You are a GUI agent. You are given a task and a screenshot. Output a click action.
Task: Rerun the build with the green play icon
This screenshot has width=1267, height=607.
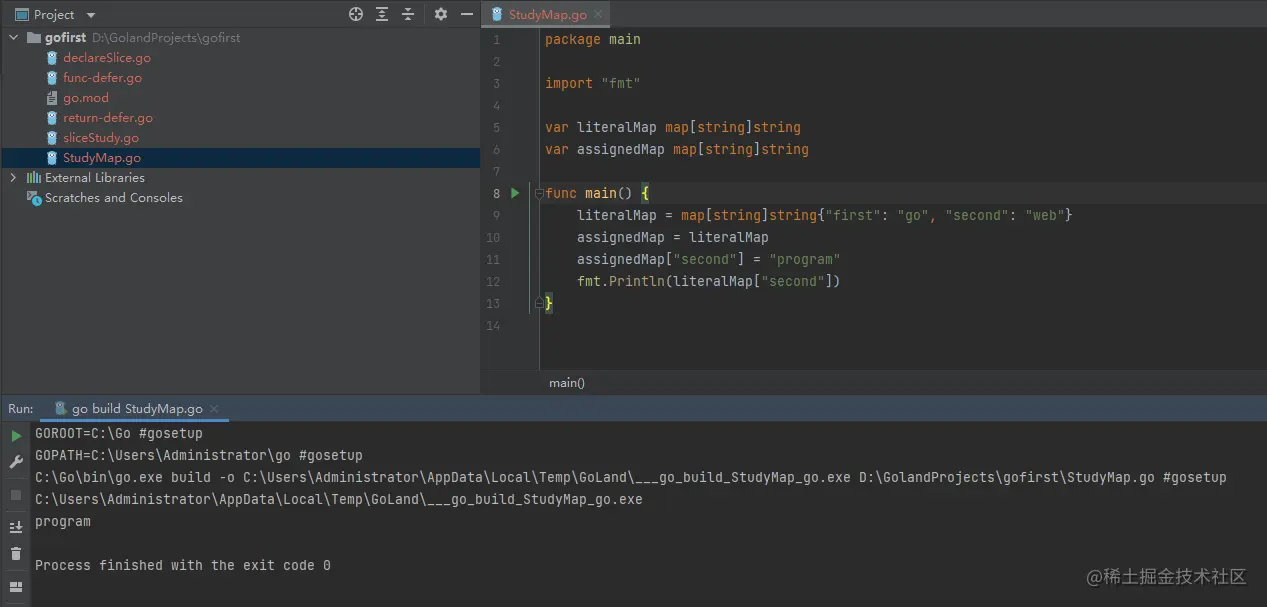[x=16, y=436]
